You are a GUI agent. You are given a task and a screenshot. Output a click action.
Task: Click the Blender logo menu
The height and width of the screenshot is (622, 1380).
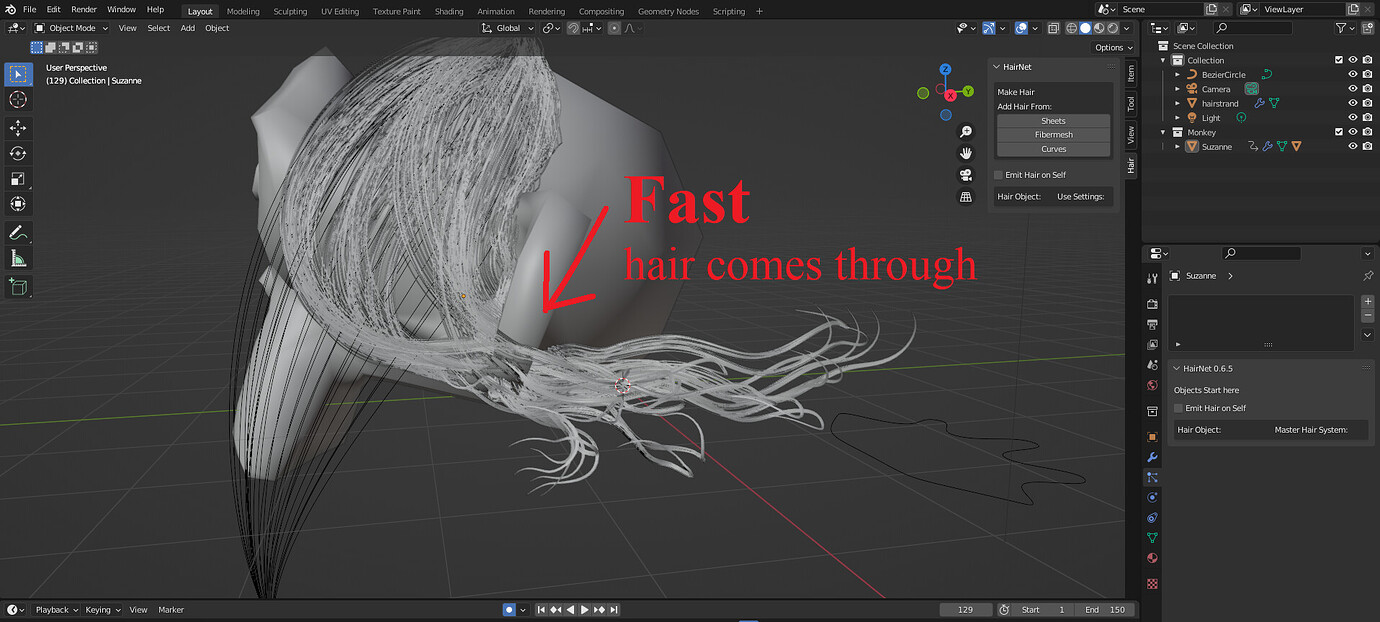pos(8,9)
